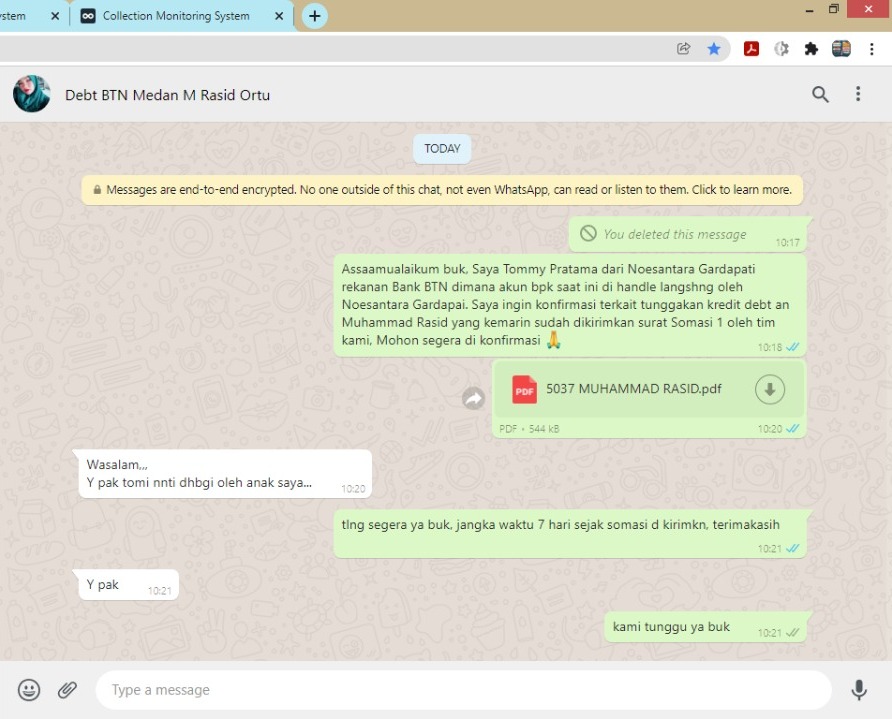Open contact profile picture
This screenshot has width=892, height=719.
tap(32, 95)
